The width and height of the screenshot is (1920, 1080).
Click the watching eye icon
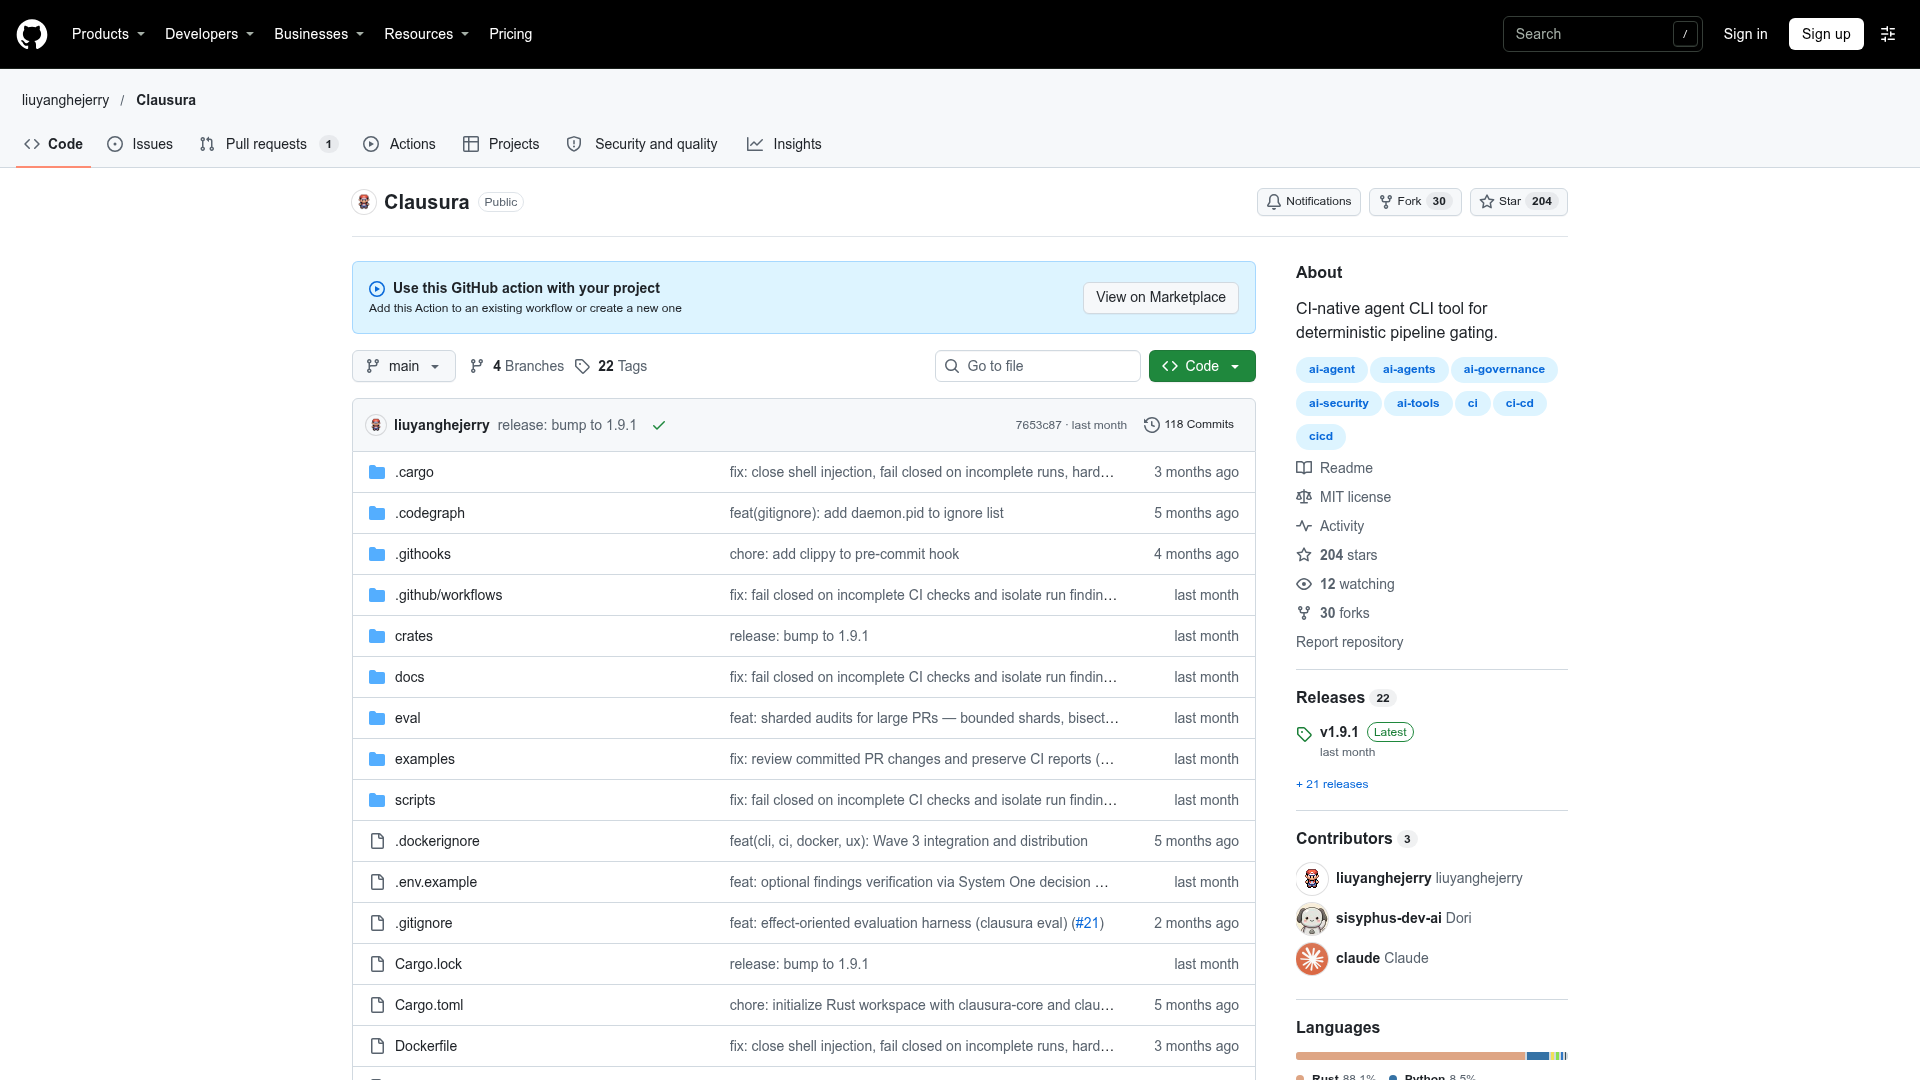point(1304,584)
